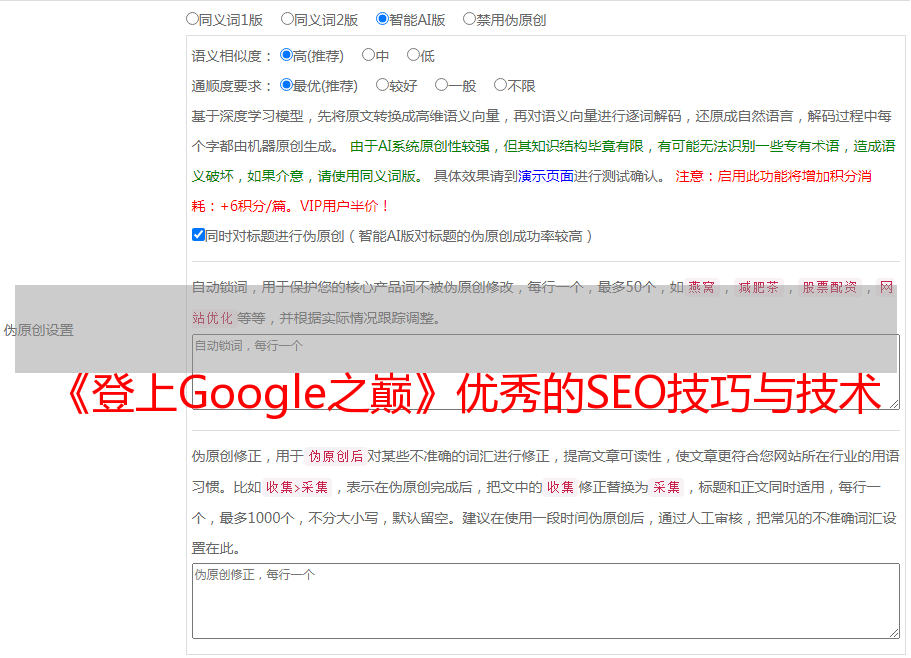This screenshot has height=658, width=911.
Task: Click into the 自动锁词 textarea
Action: (546, 372)
